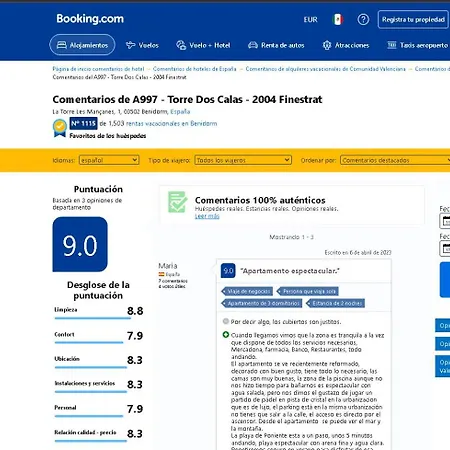Click the Vuelo + Hotel icon
Viewport: 450px width, 450px height.
click(x=181, y=45)
